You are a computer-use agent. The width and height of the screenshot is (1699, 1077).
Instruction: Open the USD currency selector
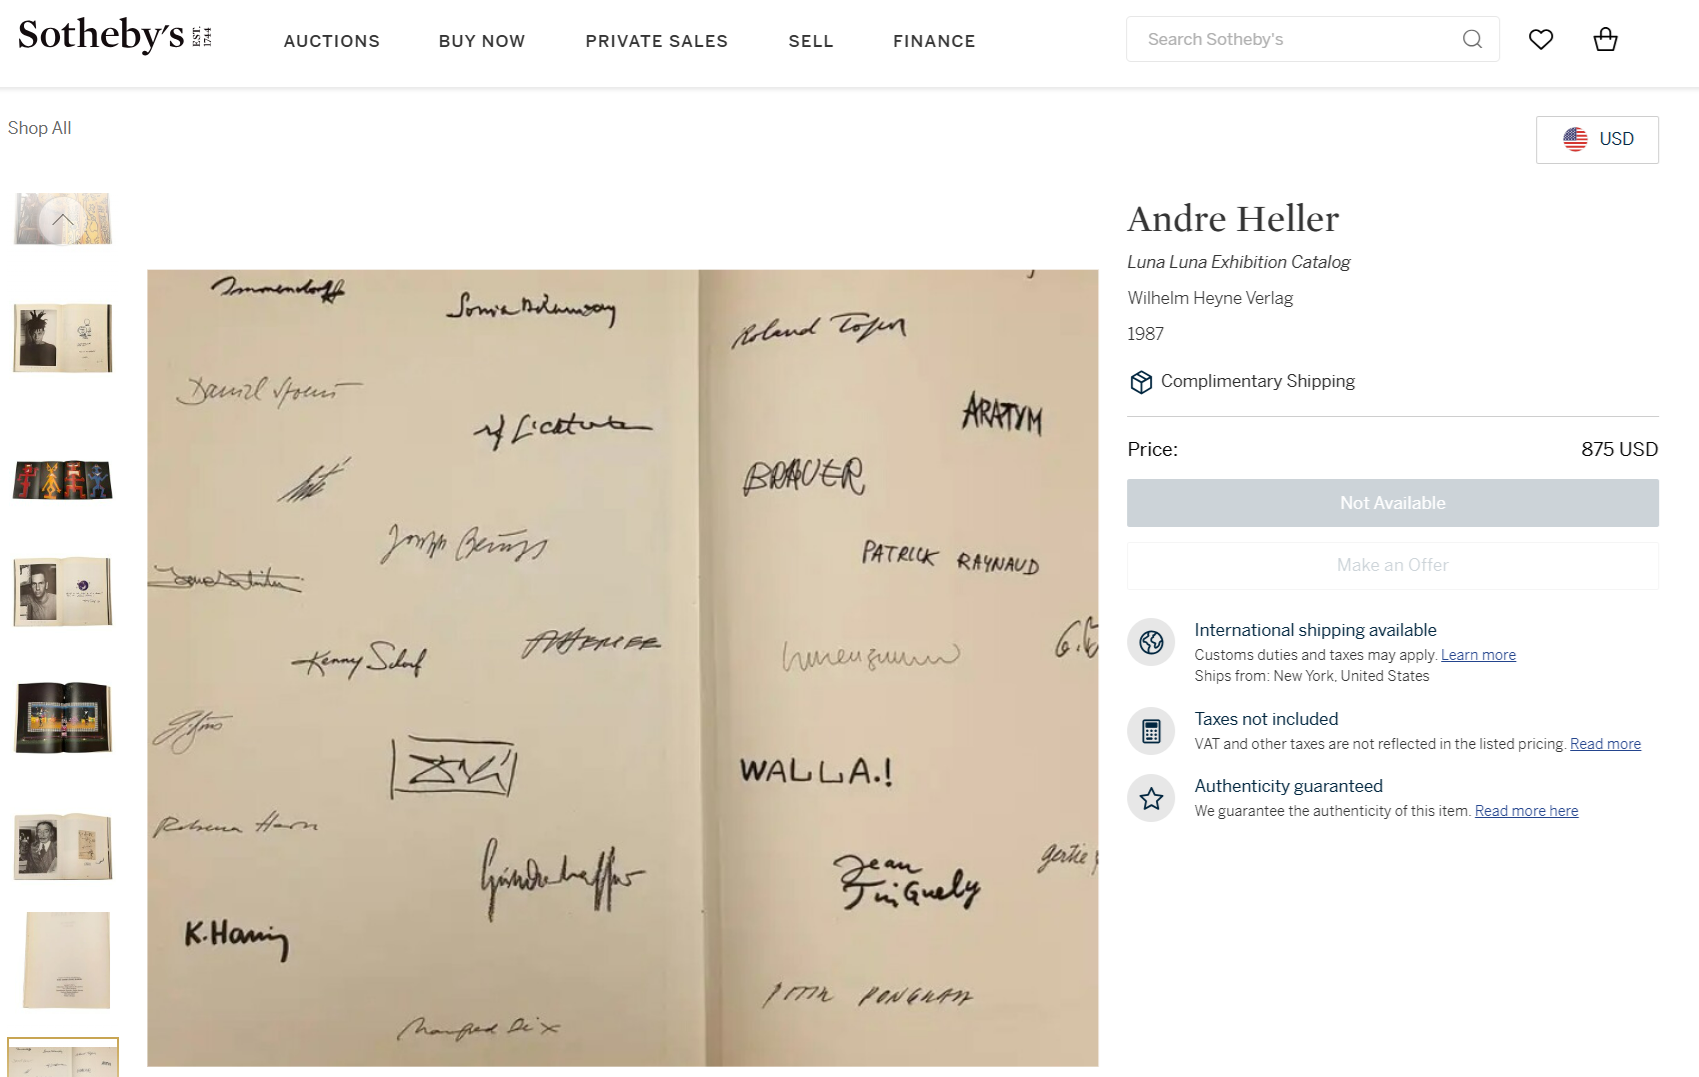click(1597, 139)
